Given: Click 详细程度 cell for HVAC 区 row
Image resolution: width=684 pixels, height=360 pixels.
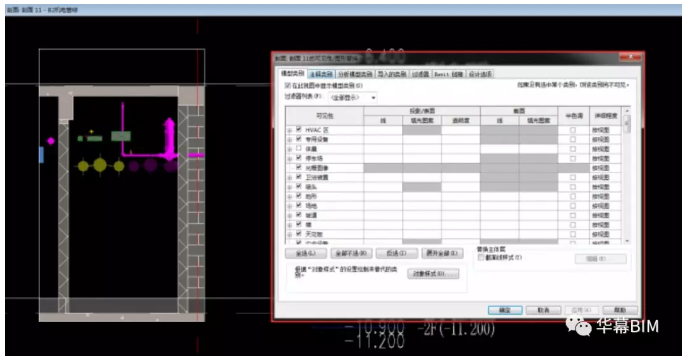Looking at the screenshot, I should (605, 130).
